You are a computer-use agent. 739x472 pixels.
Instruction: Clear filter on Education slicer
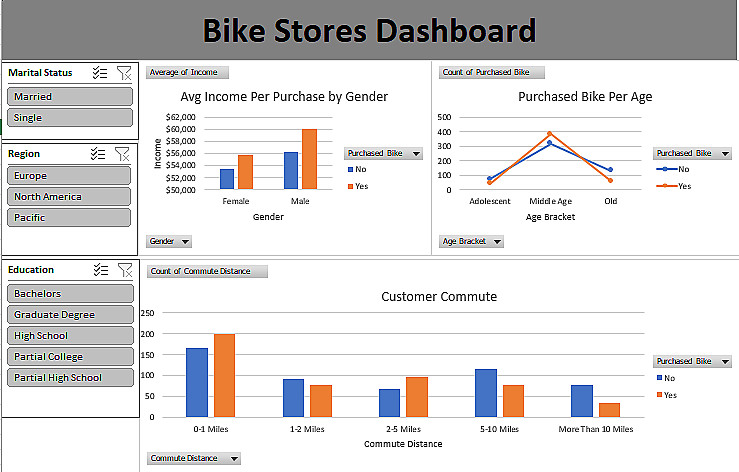click(x=125, y=270)
